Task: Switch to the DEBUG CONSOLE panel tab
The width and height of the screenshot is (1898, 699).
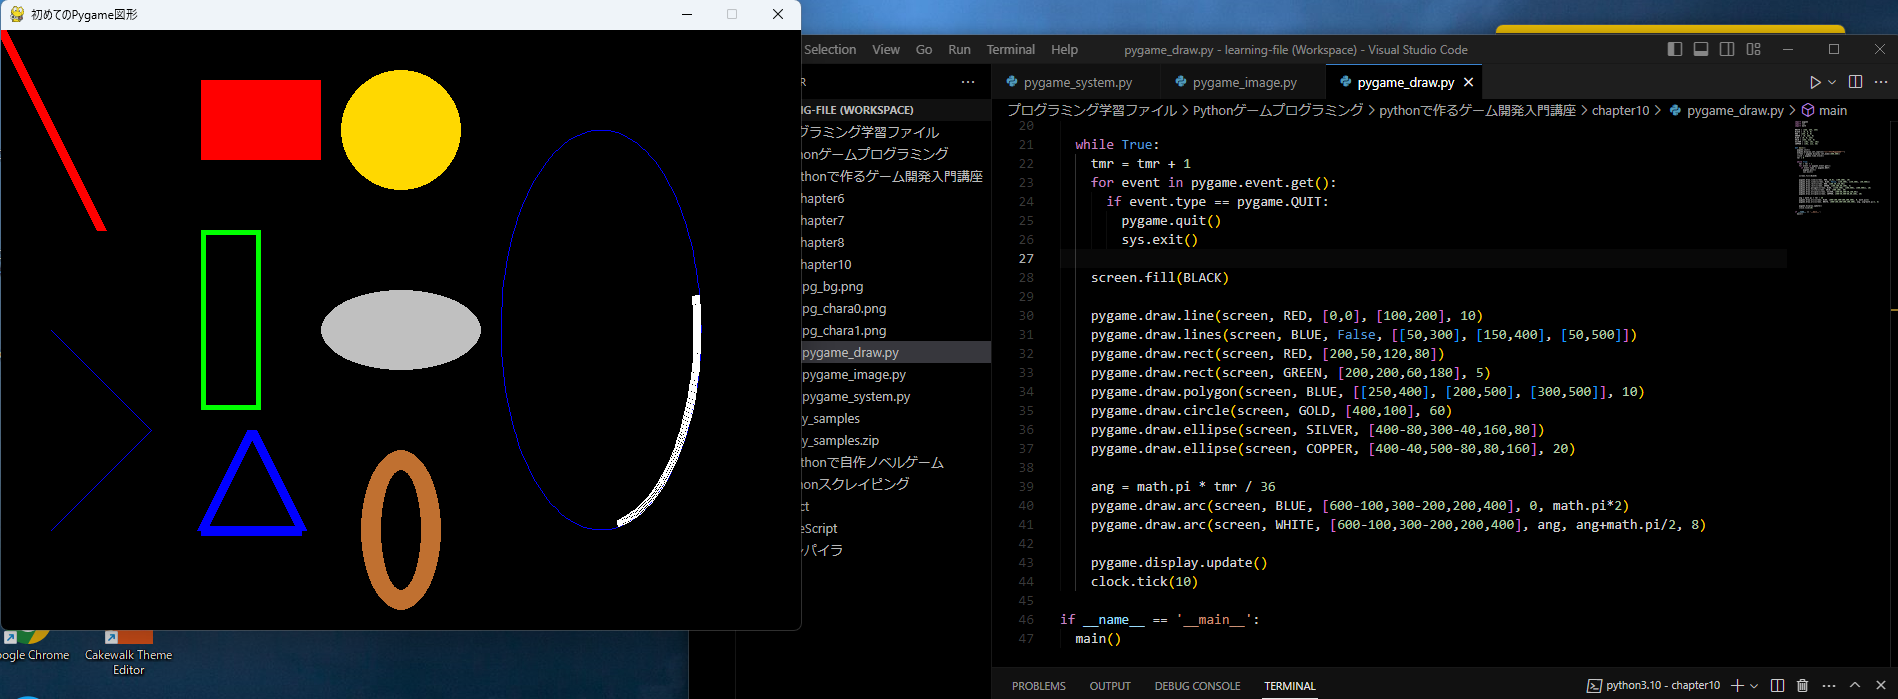Action: [1197, 686]
